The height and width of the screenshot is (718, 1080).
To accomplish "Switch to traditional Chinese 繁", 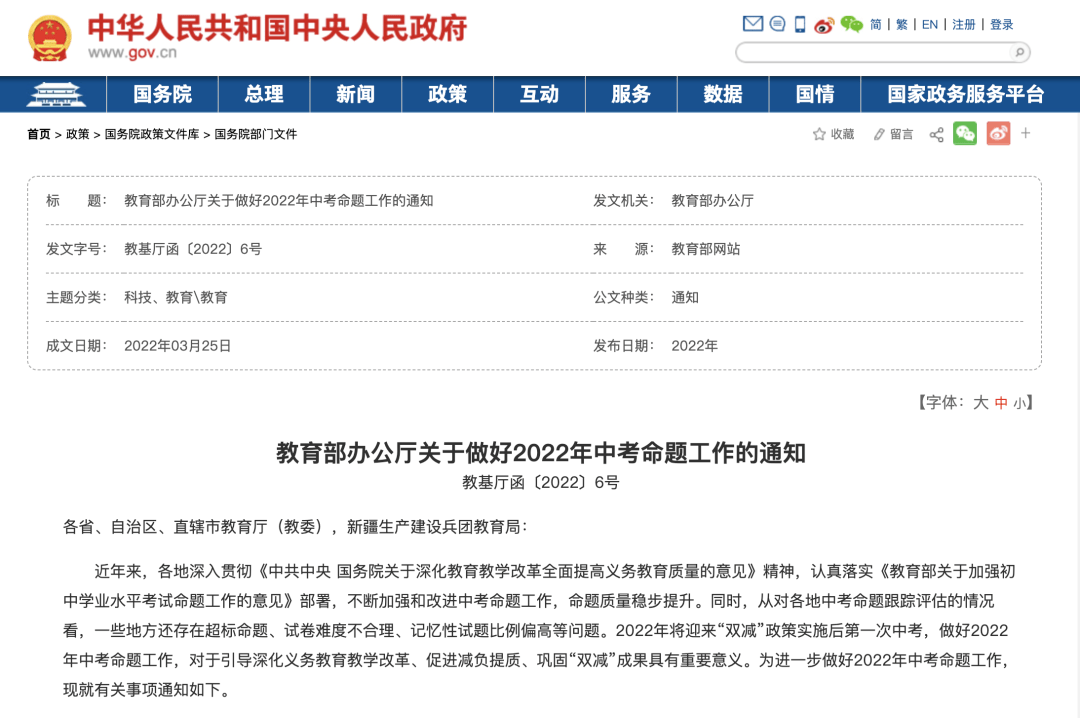I will [902, 25].
